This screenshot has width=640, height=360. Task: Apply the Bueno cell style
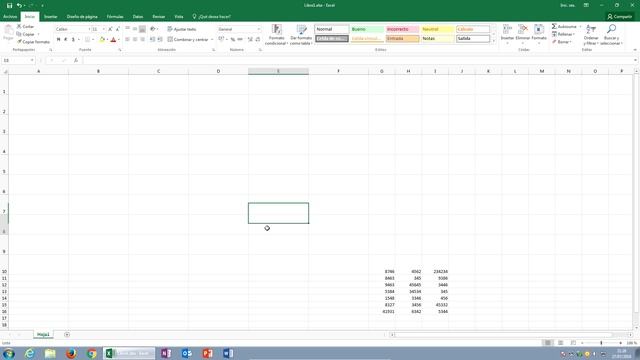[367, 29]
